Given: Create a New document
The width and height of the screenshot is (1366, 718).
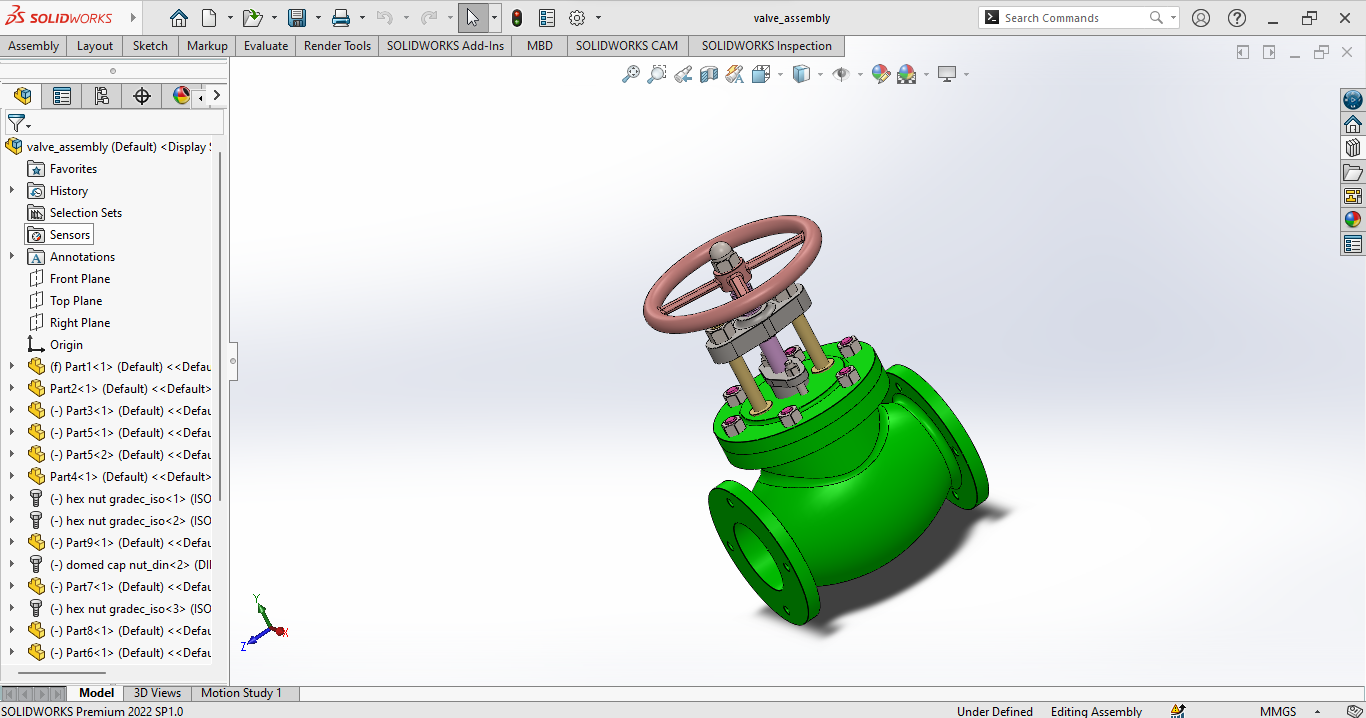Looking at the screenshot, I should tap(209, 18).
